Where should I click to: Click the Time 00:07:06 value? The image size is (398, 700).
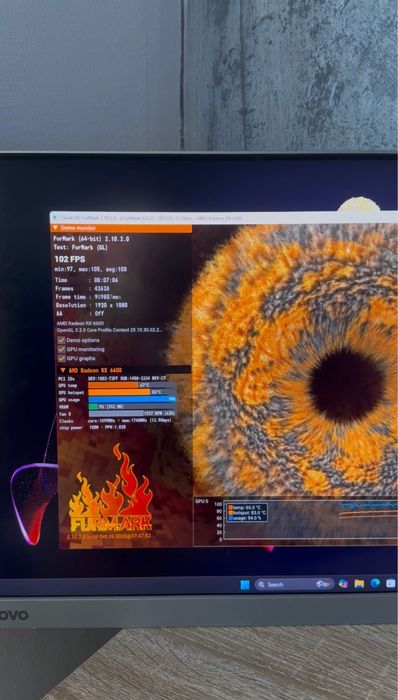106,280
